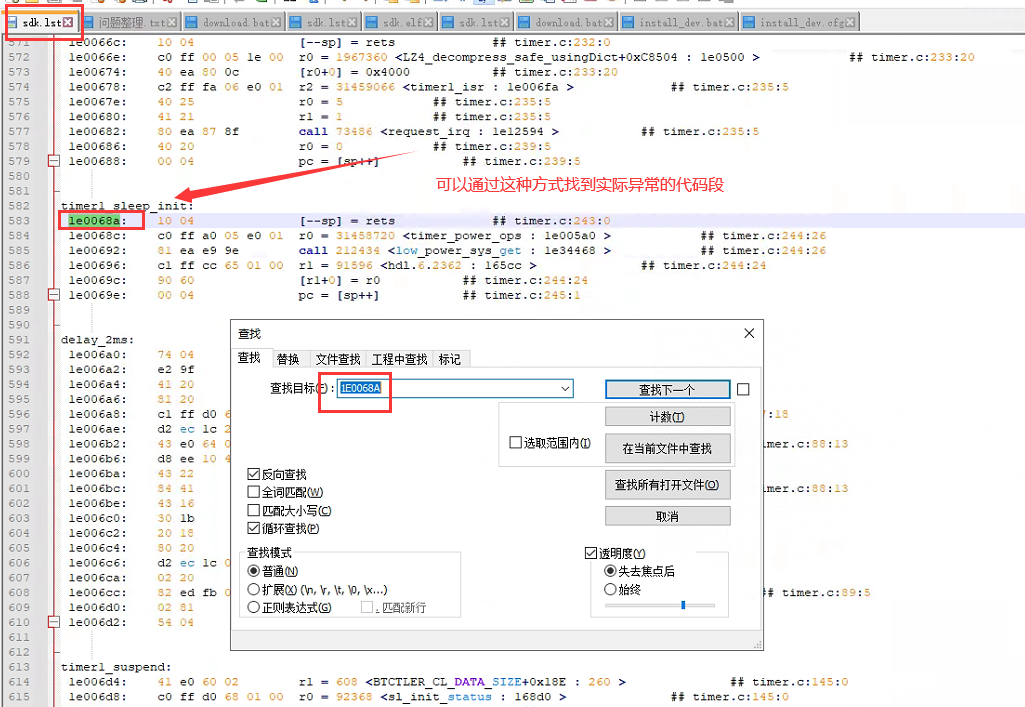Switch to the 问题整理.txt file tab

click(131, 22)
